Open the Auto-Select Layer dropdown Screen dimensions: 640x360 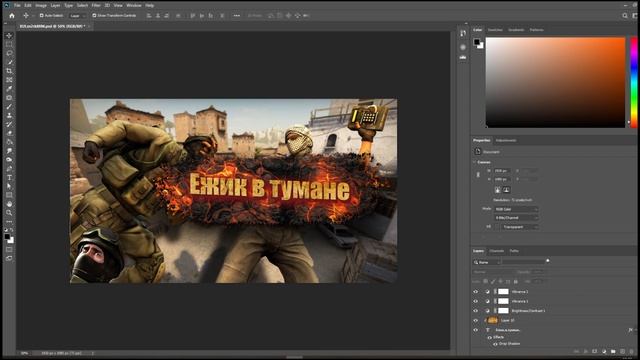tap(78, 16)
